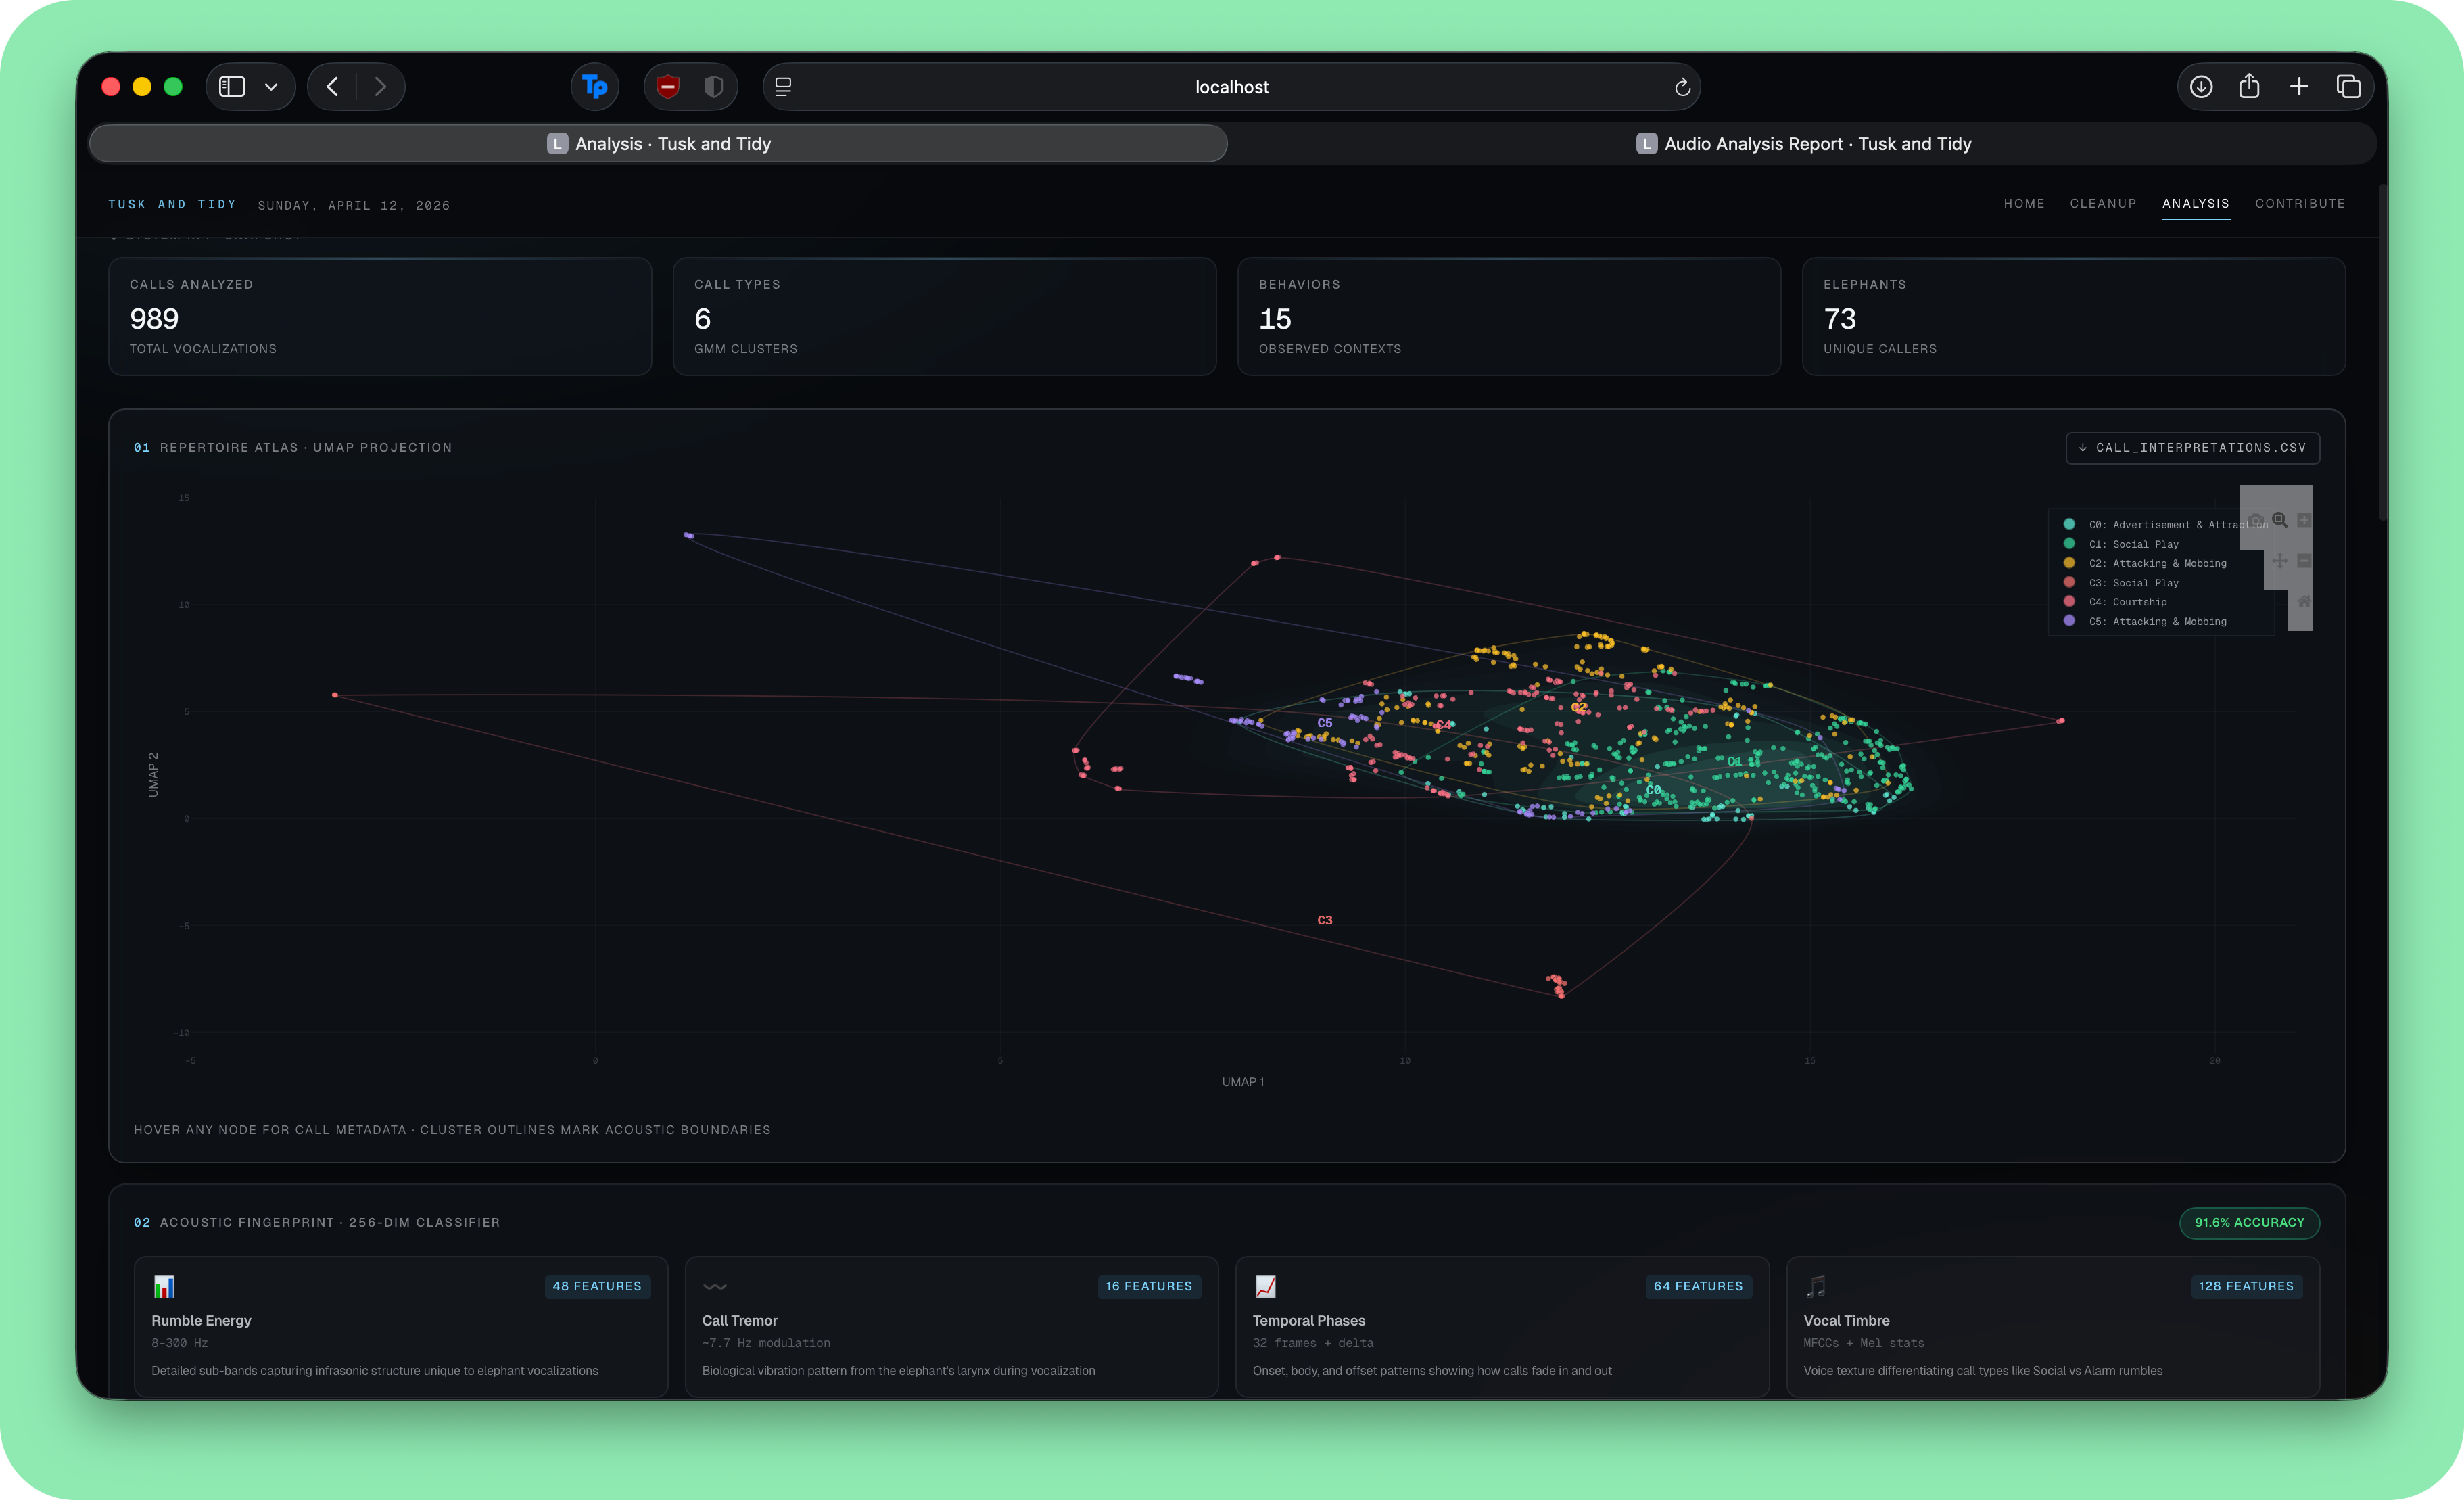Open the CONTRIBUTE nav link
The height and width of the screenshot is (1500, 2464).
coord(2299,203)
